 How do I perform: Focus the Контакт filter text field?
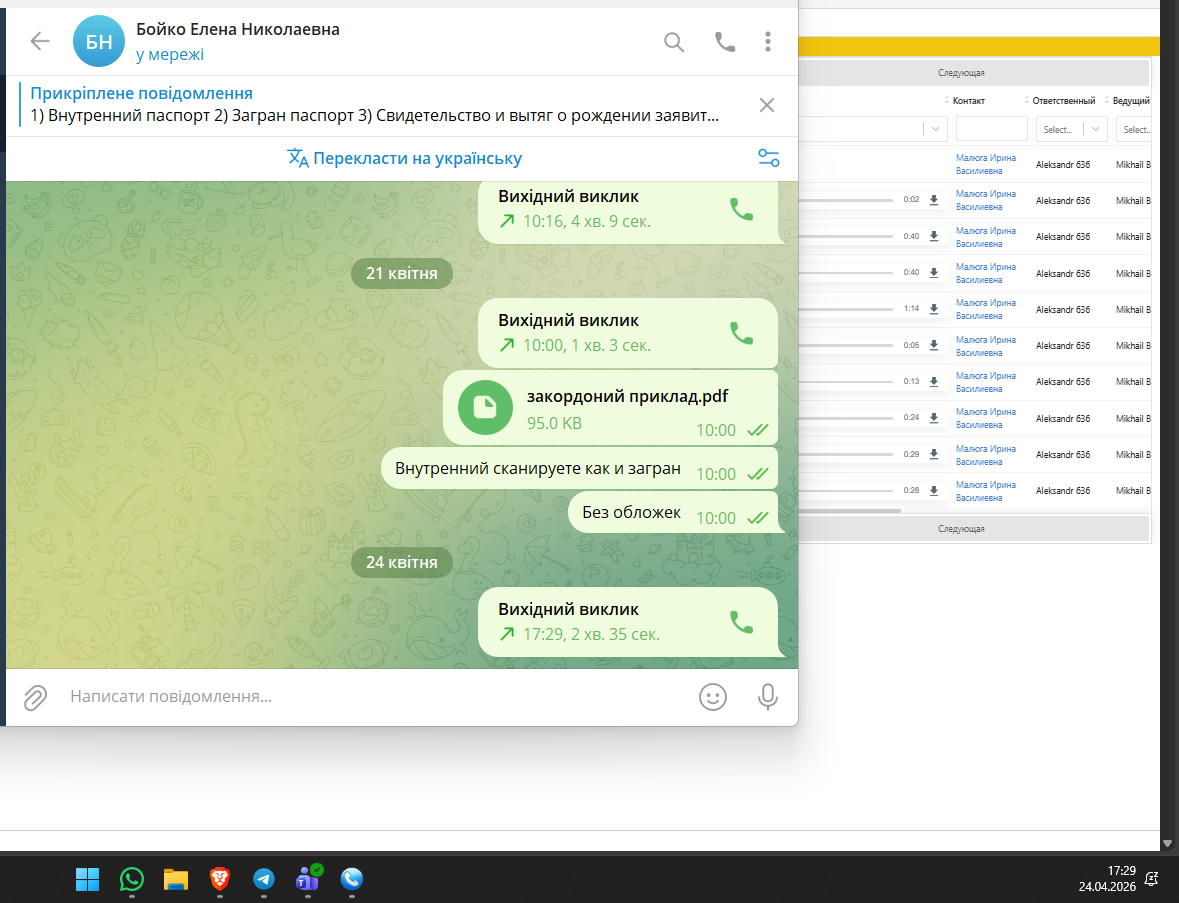click(991, 129)
